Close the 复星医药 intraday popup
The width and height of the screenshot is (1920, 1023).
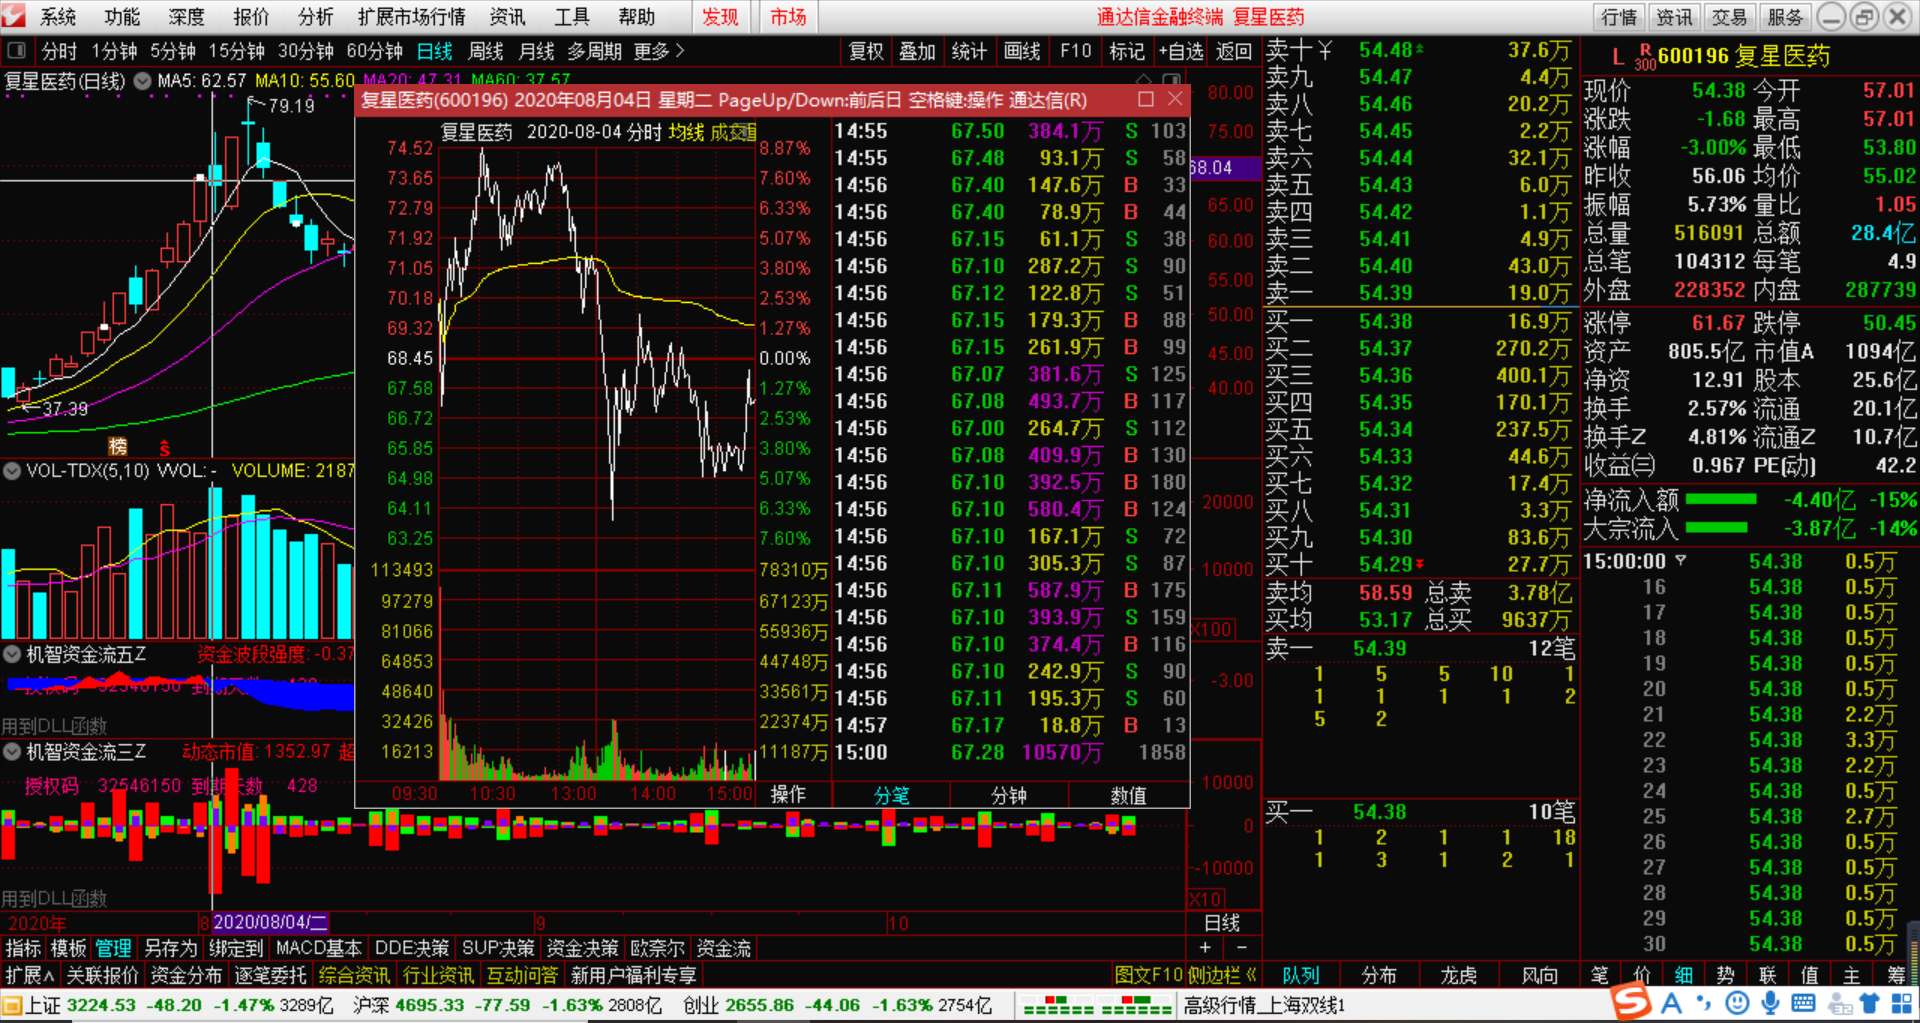pos(1175,99)
